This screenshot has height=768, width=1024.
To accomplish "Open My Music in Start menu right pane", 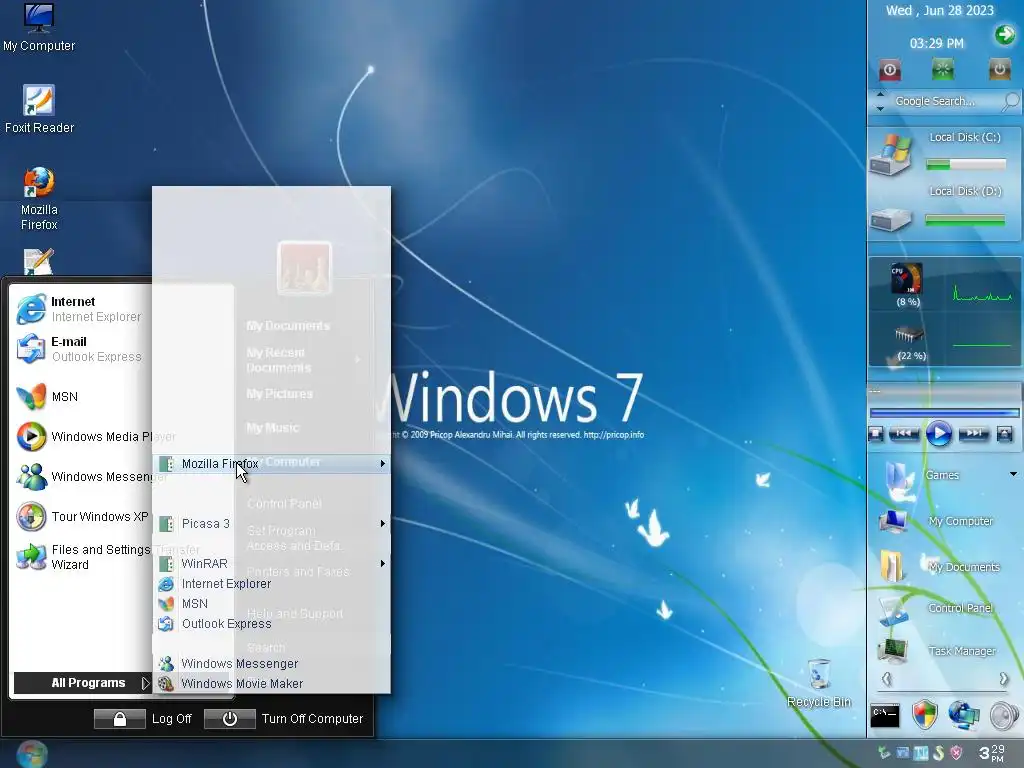I will point(272,428).
